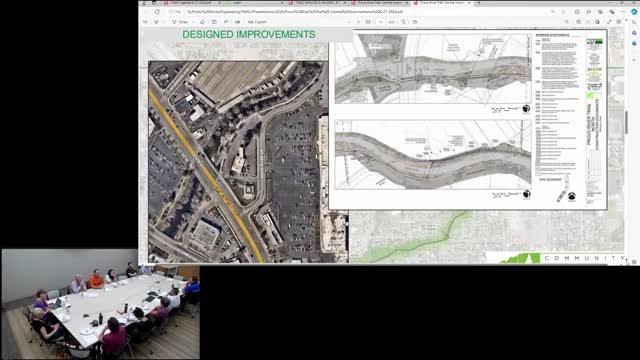Image resolution: width=640 pixels, height=360 pixels.
Task: Reload the page with the browser refresh button
Action: click(x=157, y=12)
